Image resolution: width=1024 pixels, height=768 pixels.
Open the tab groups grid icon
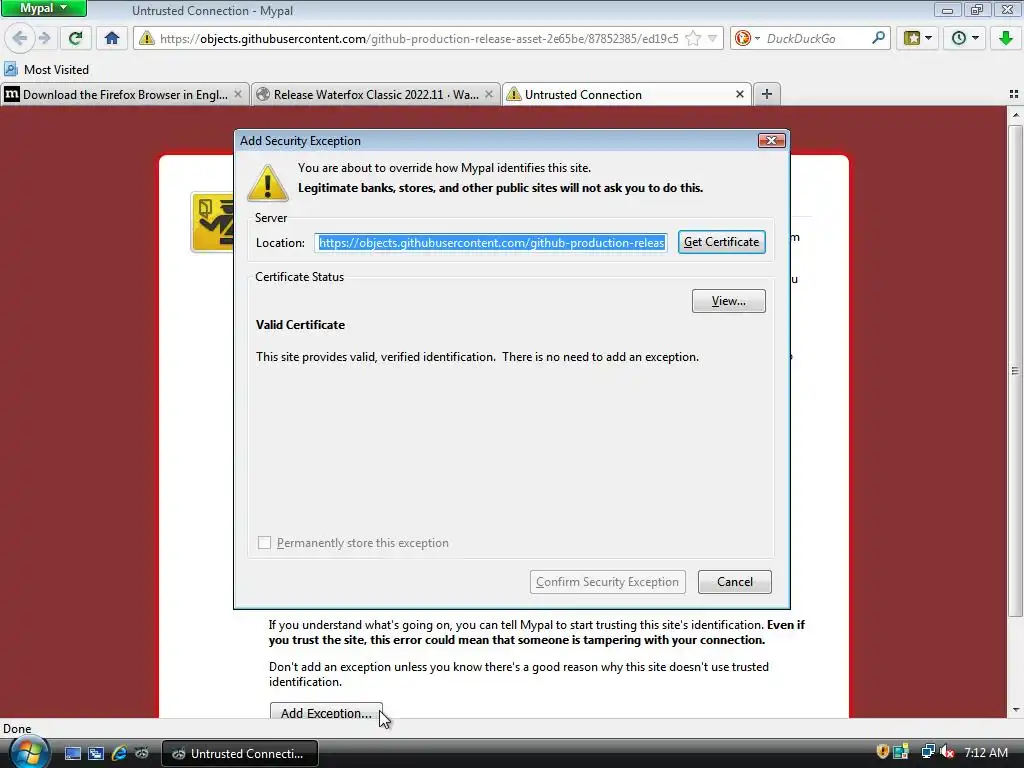tap(1014, 95)
